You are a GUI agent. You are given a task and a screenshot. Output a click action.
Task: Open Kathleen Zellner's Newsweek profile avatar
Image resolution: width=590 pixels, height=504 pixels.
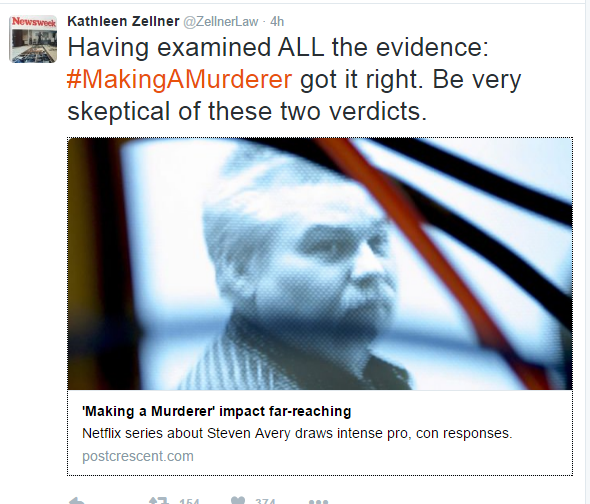coord(33,39)
